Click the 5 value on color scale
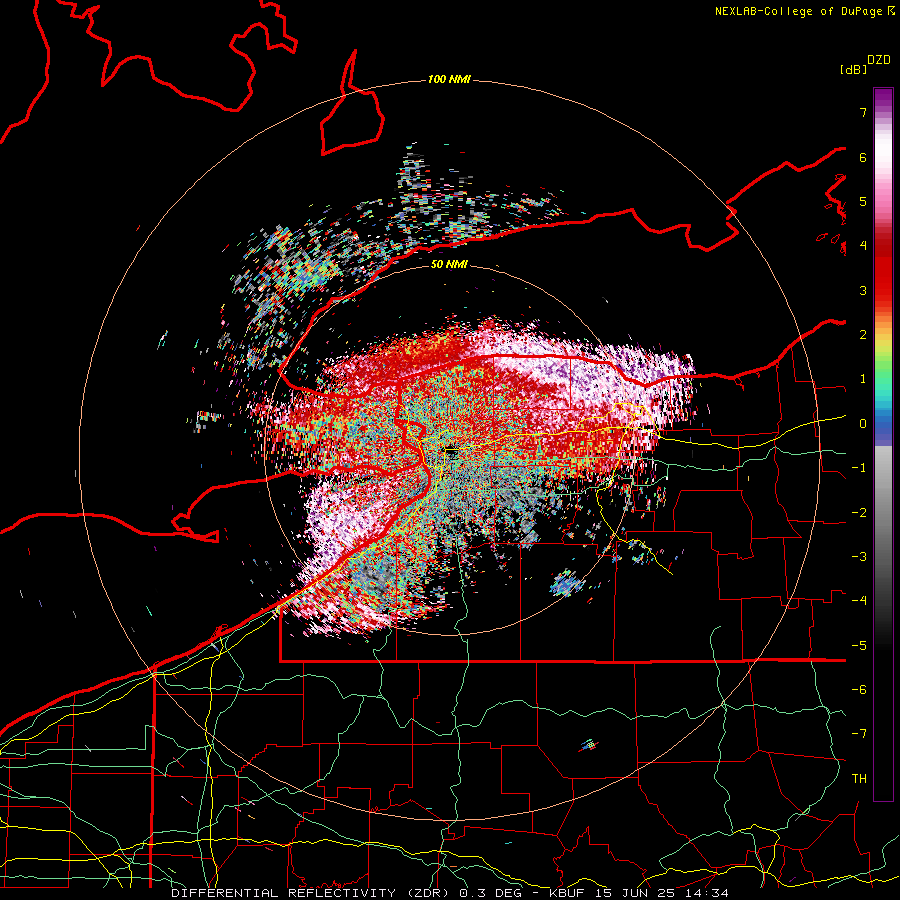This screenshot has width=900, height=900. pyautogui.click(x=863, y=201)
